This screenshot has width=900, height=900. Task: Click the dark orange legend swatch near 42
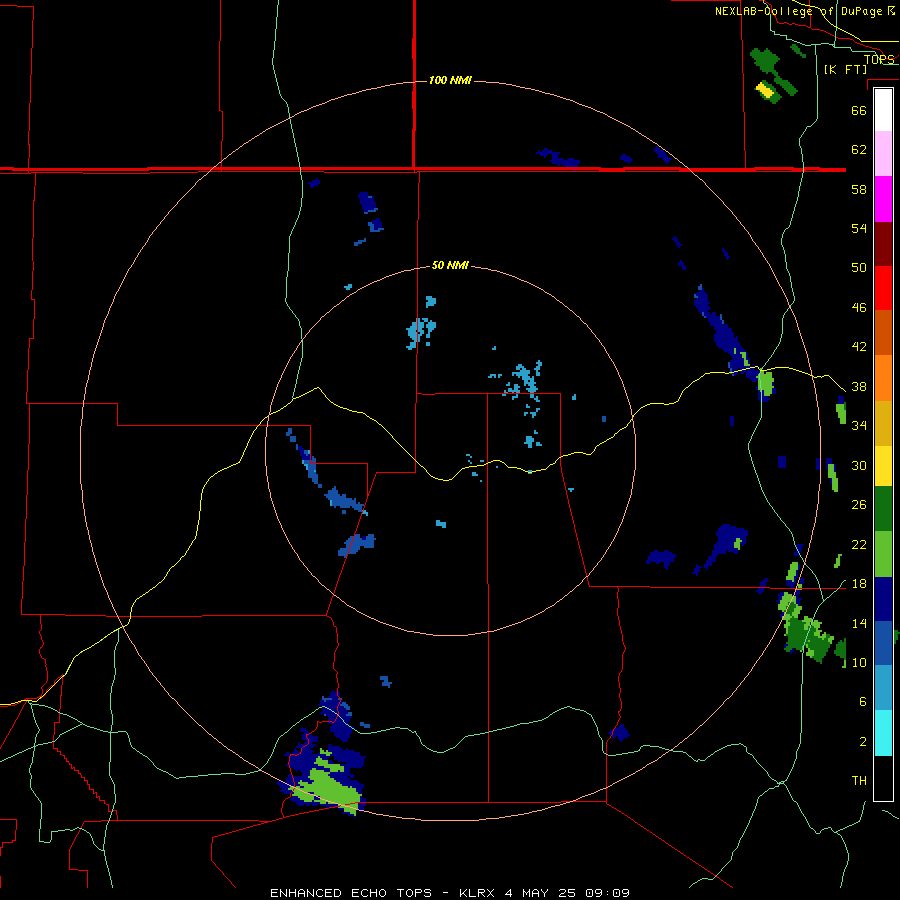point(883,332)
